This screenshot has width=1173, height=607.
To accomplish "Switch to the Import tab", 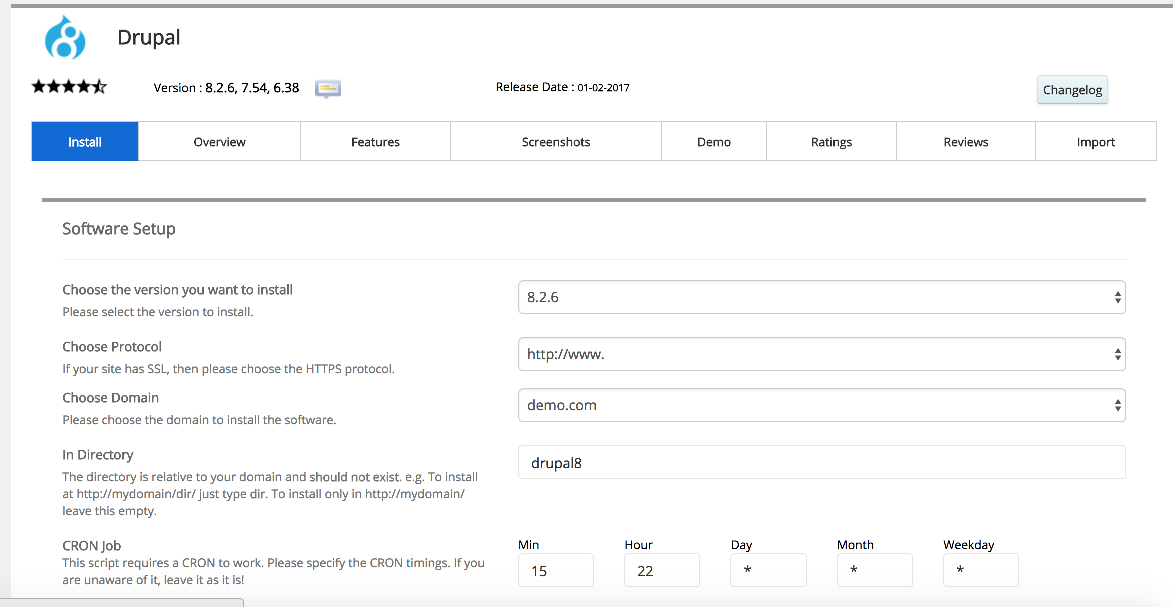I will pos(1096,141).
